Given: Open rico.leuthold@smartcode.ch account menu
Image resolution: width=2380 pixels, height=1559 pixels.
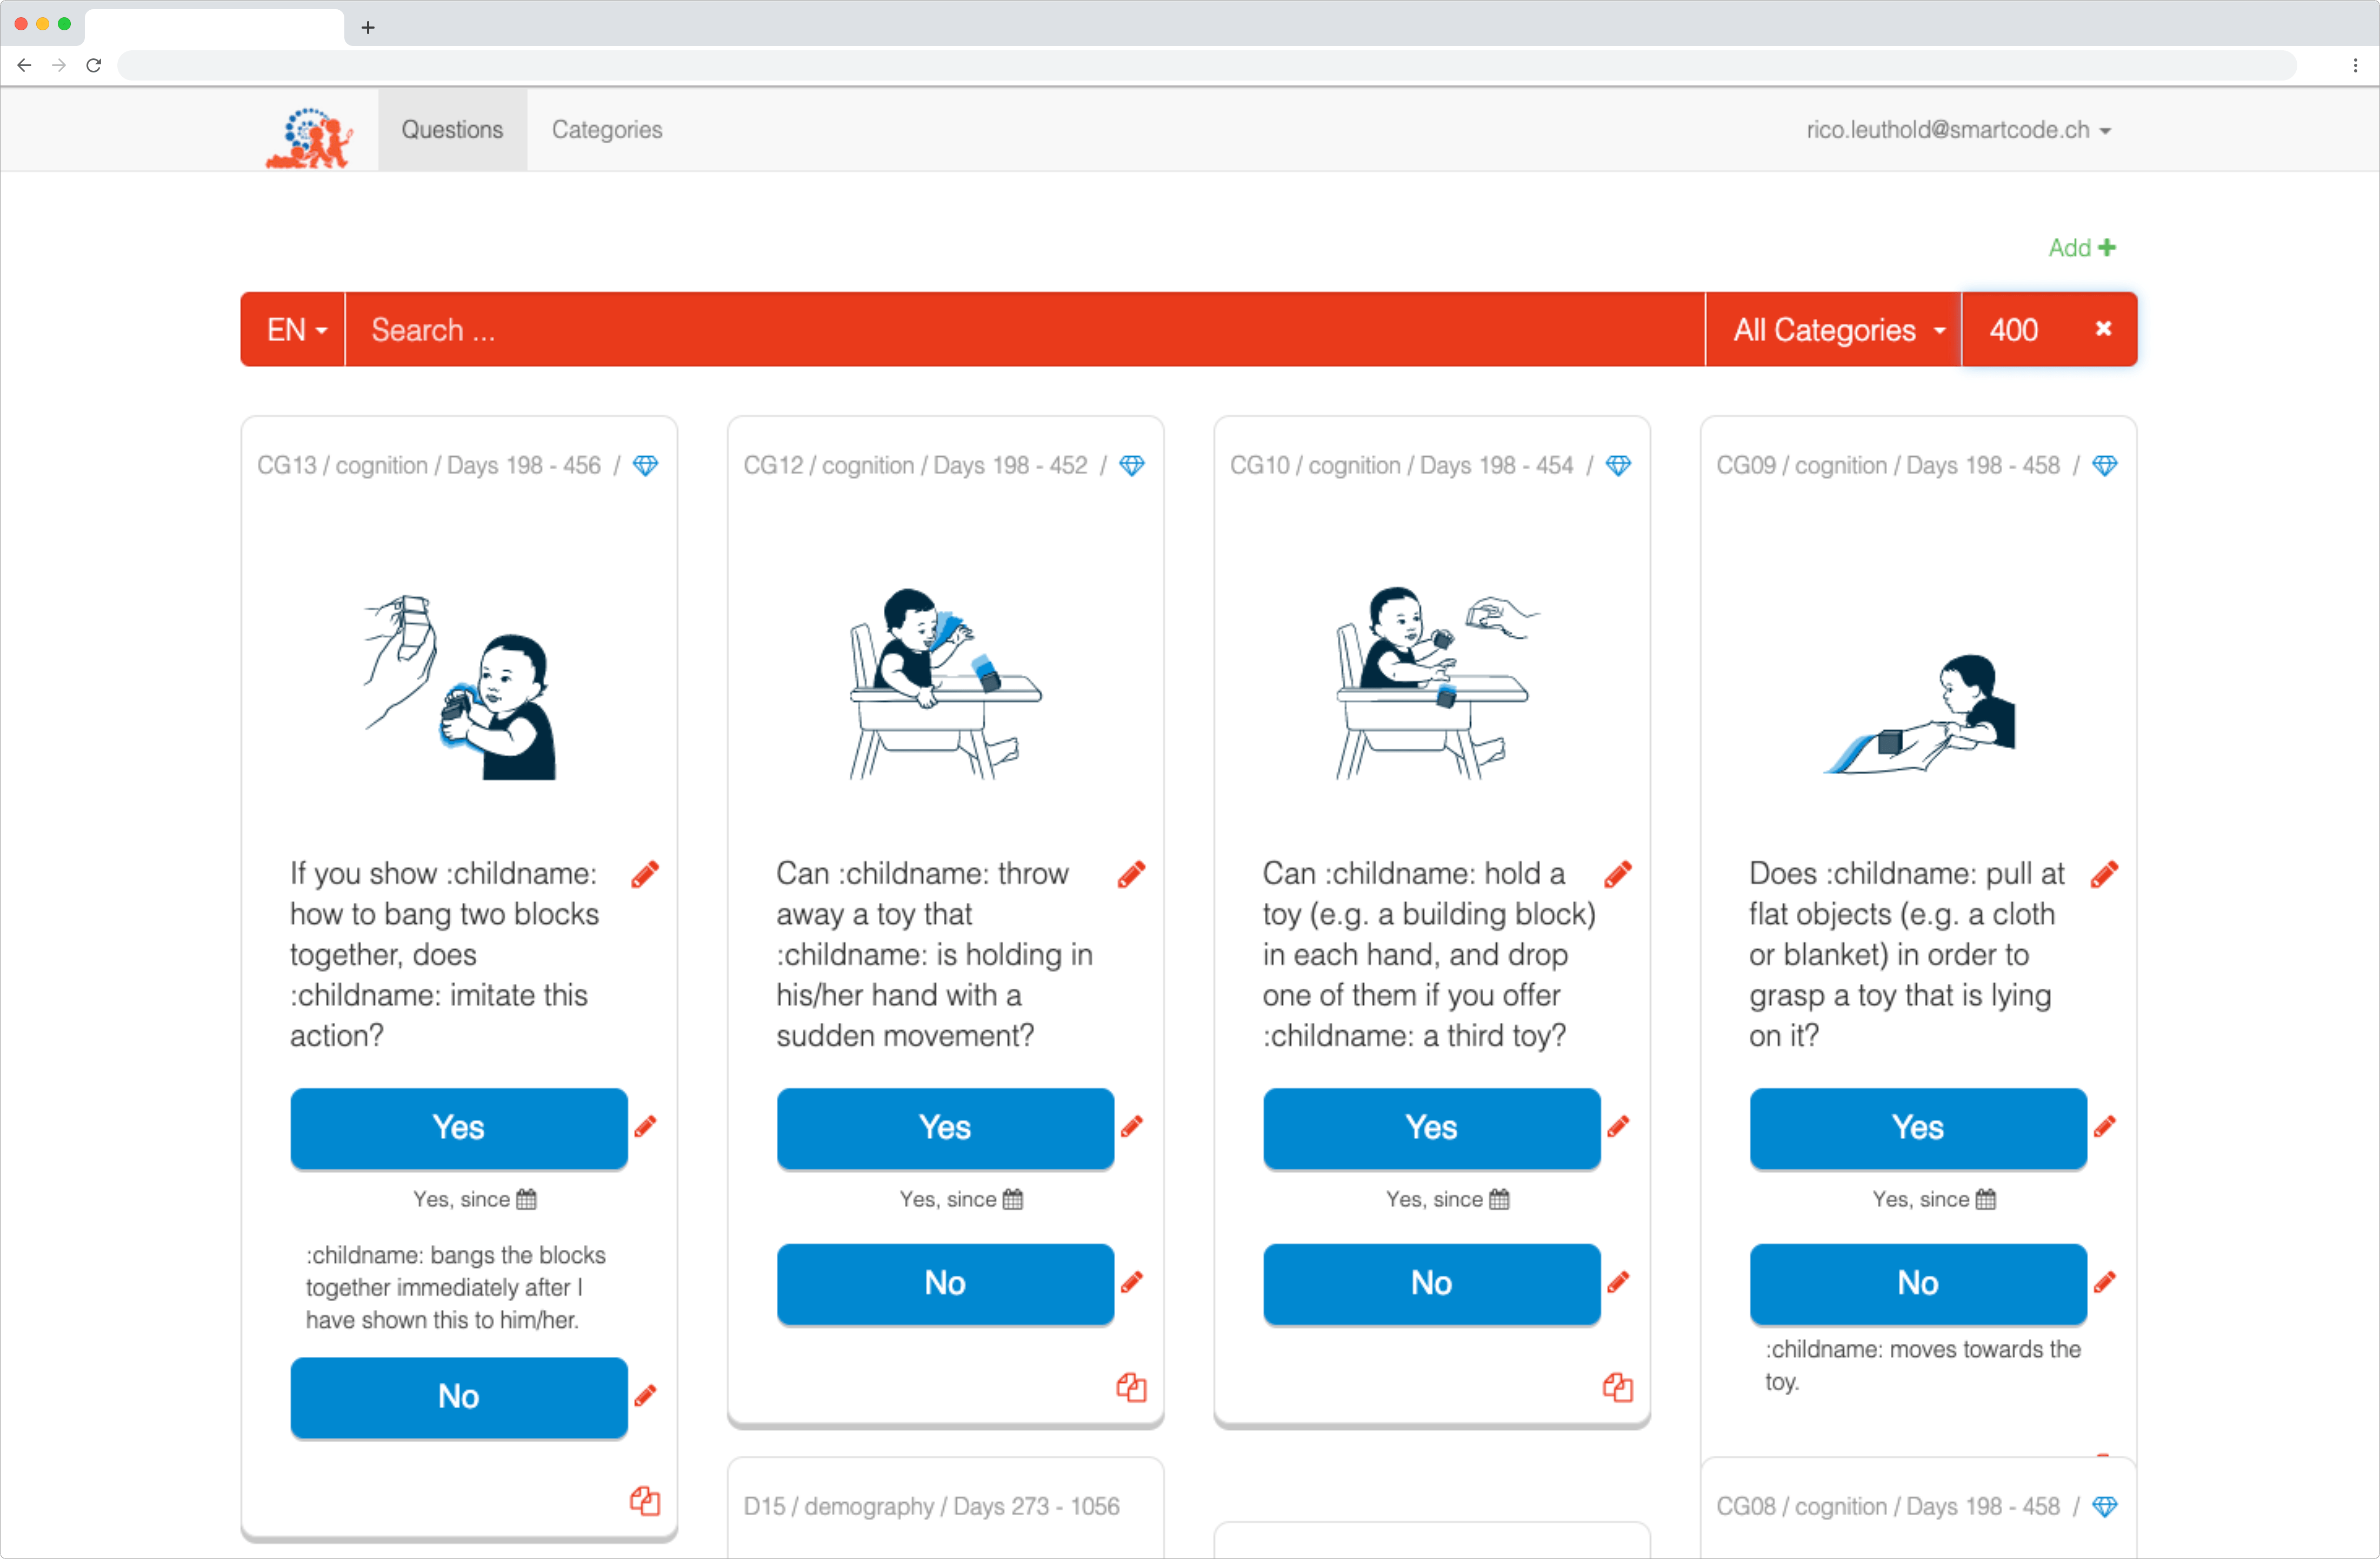Looking at the screenshot, I should (1957, 130).
